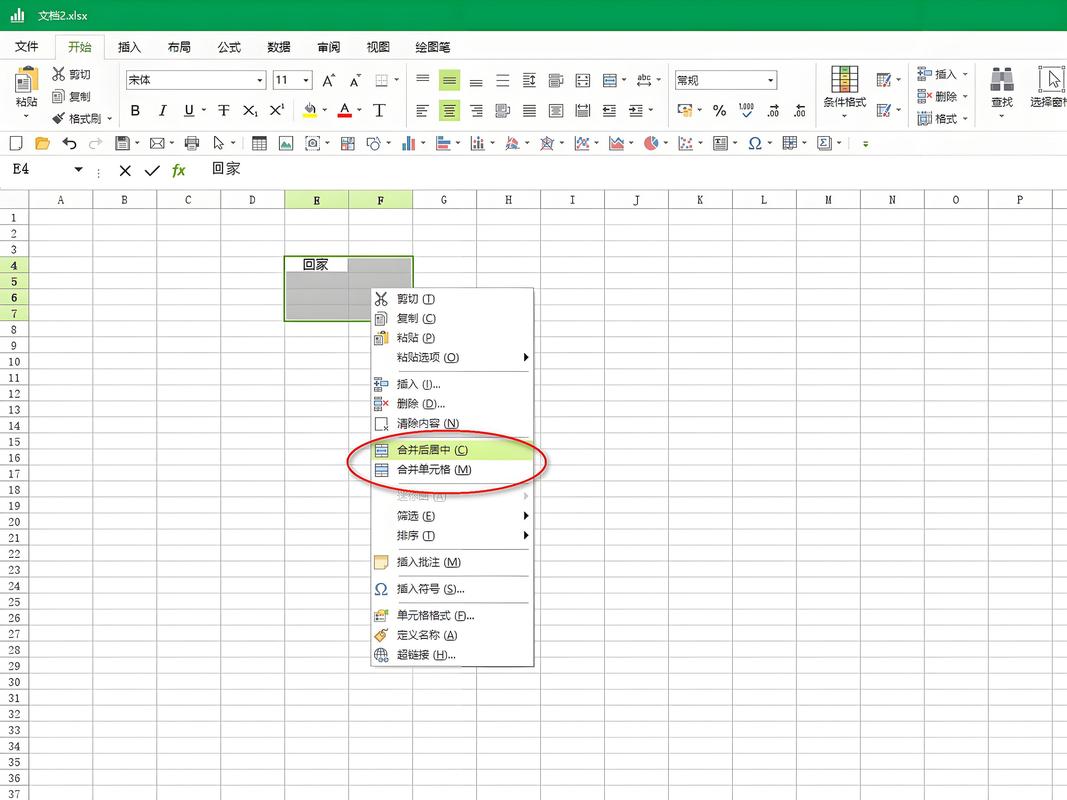Click the Undo arrow icon
Screen dimensions: 1067x800
pyautogui.click(x=68, y=144)
